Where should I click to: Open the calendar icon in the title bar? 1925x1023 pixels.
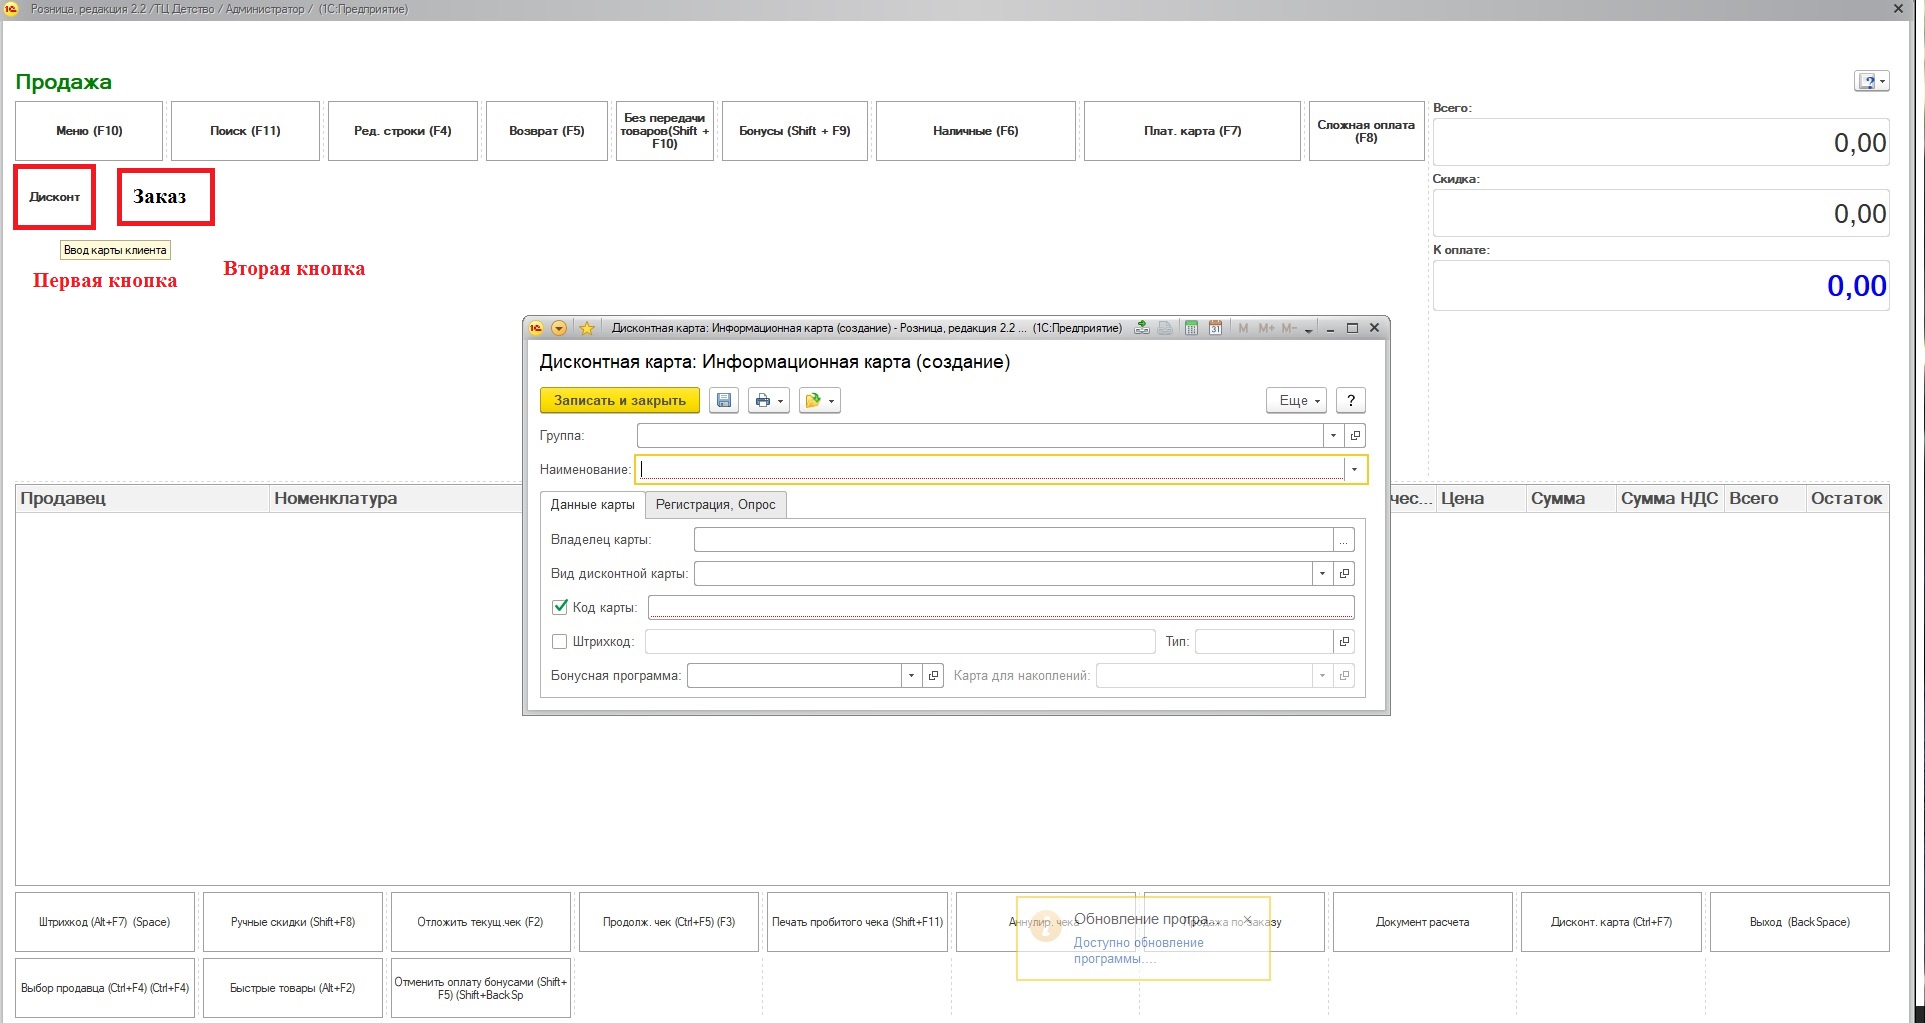click(1215, 328)
